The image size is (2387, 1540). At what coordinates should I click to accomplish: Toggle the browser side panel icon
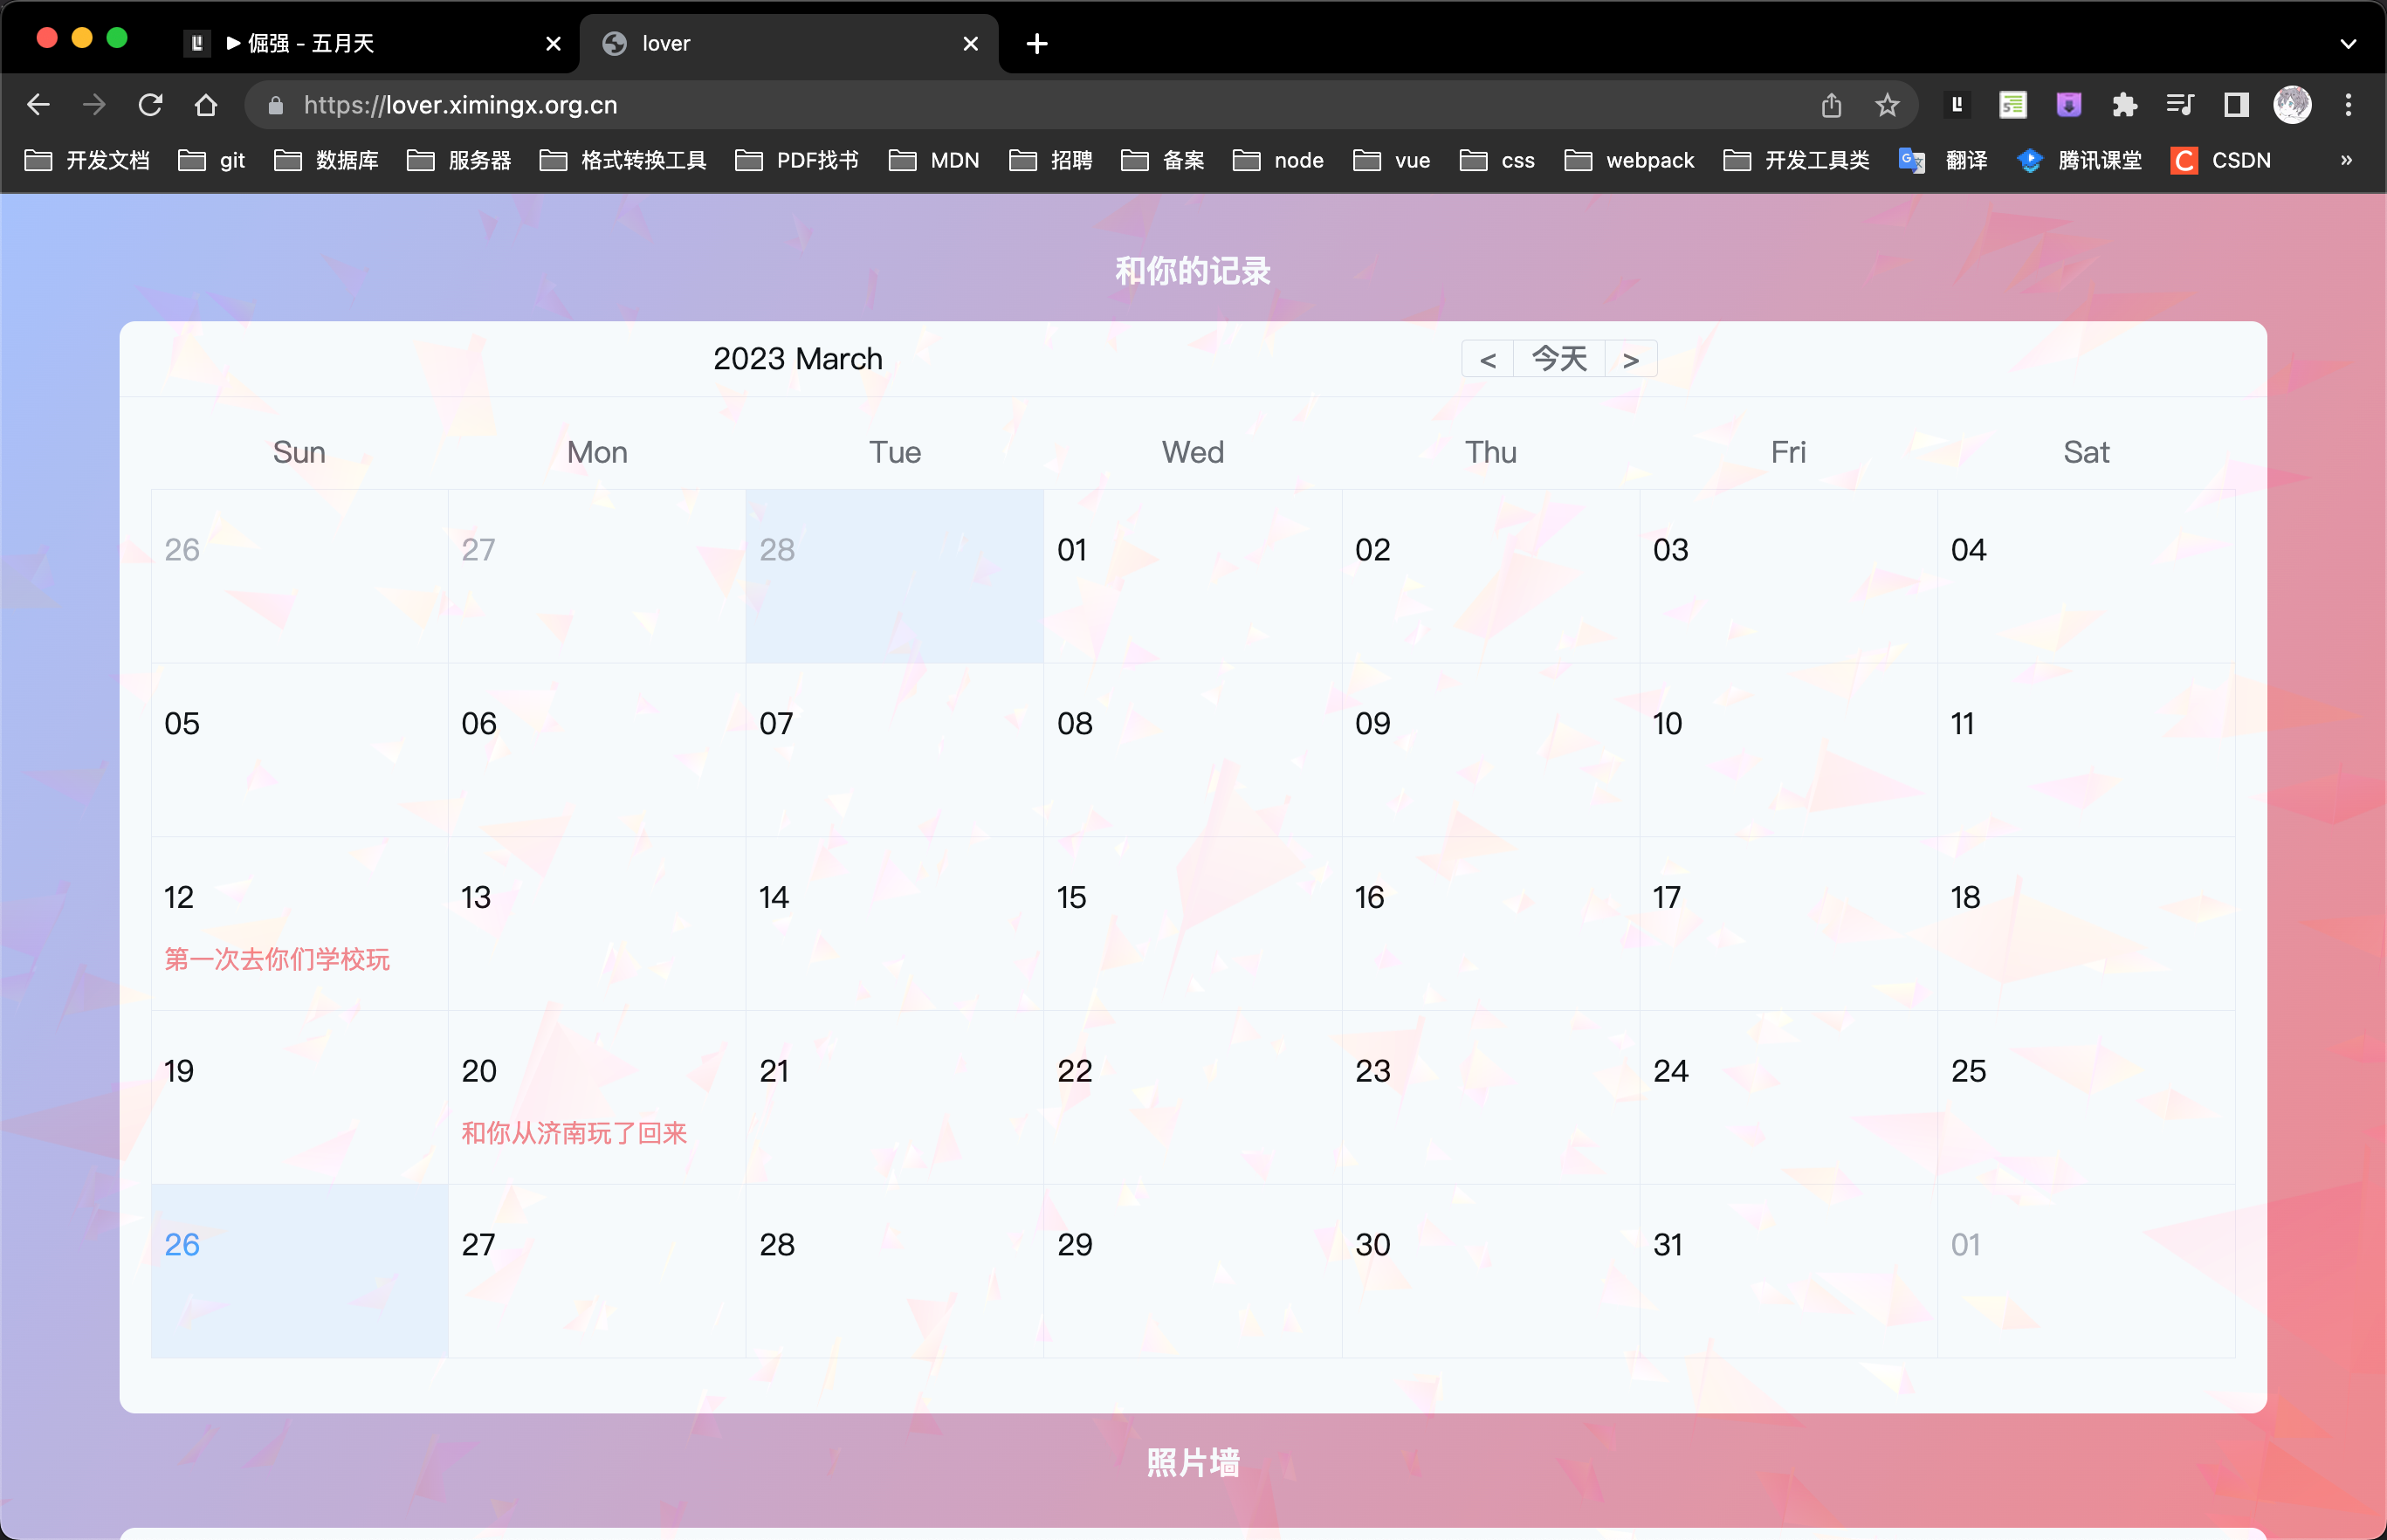point(2236,105)
